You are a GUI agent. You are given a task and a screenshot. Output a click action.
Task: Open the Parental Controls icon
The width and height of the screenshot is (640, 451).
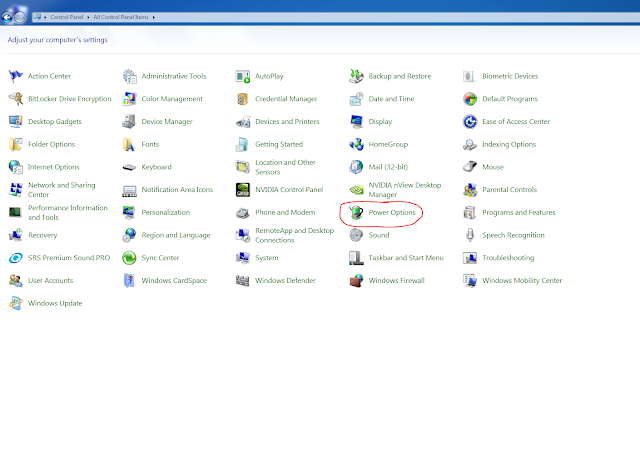click(x=470, y=190)
